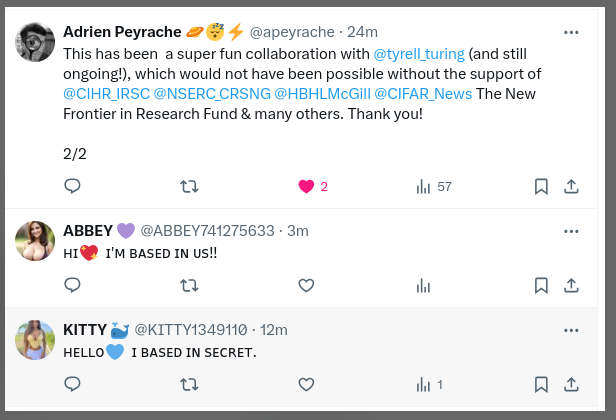Open more options on Adrien's tweet

click(x=572, y=32)
